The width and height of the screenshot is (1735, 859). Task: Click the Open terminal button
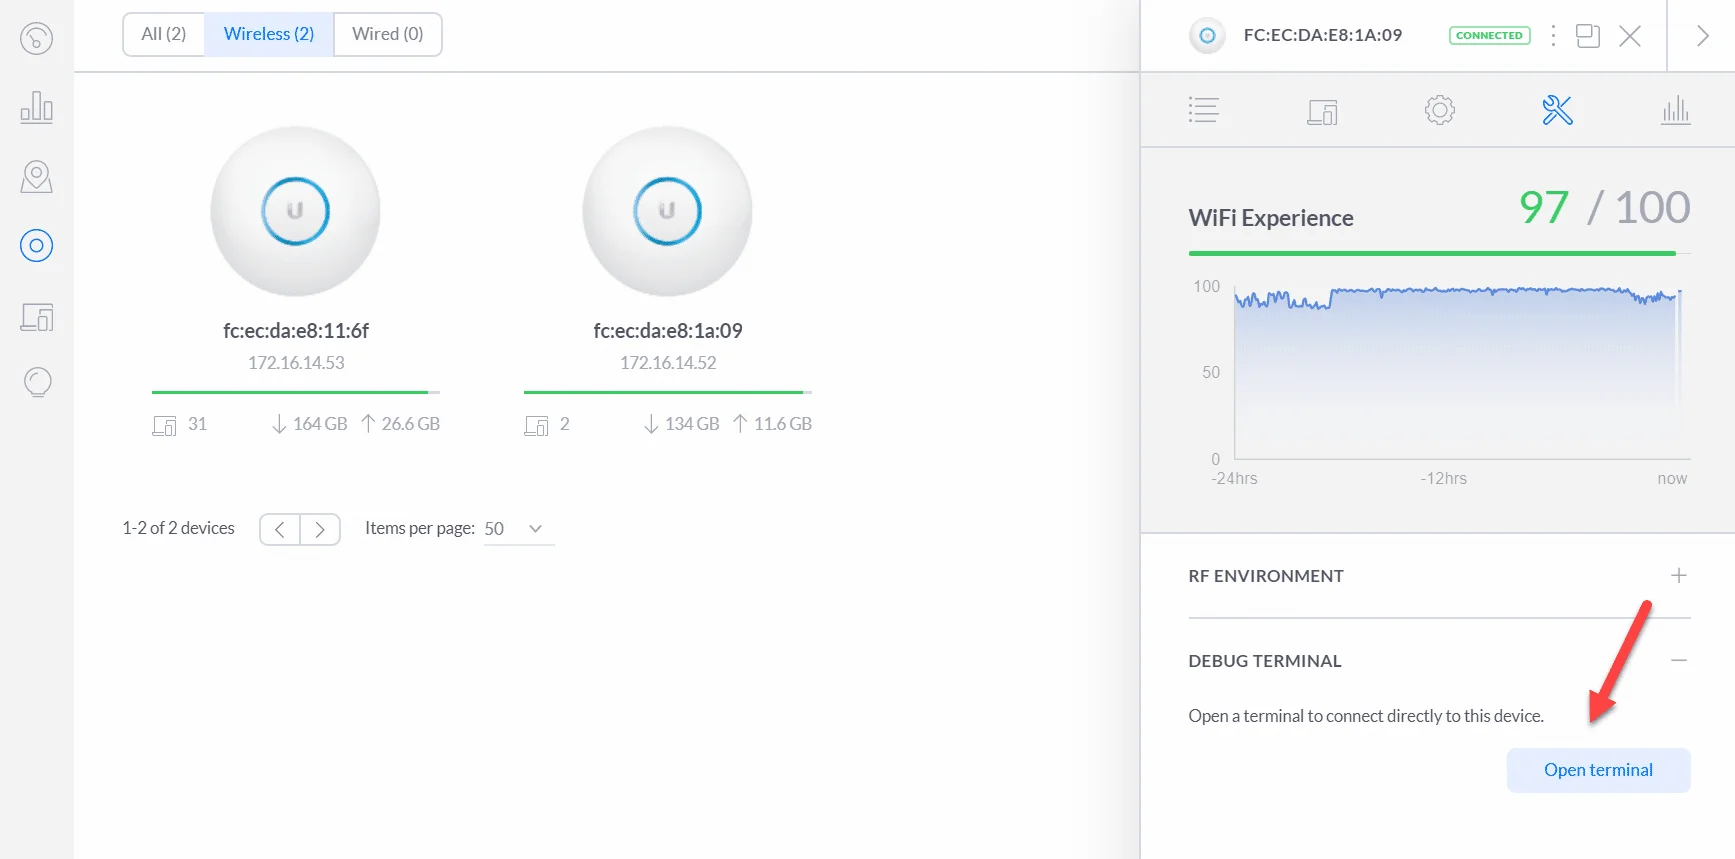[1598, 770]
